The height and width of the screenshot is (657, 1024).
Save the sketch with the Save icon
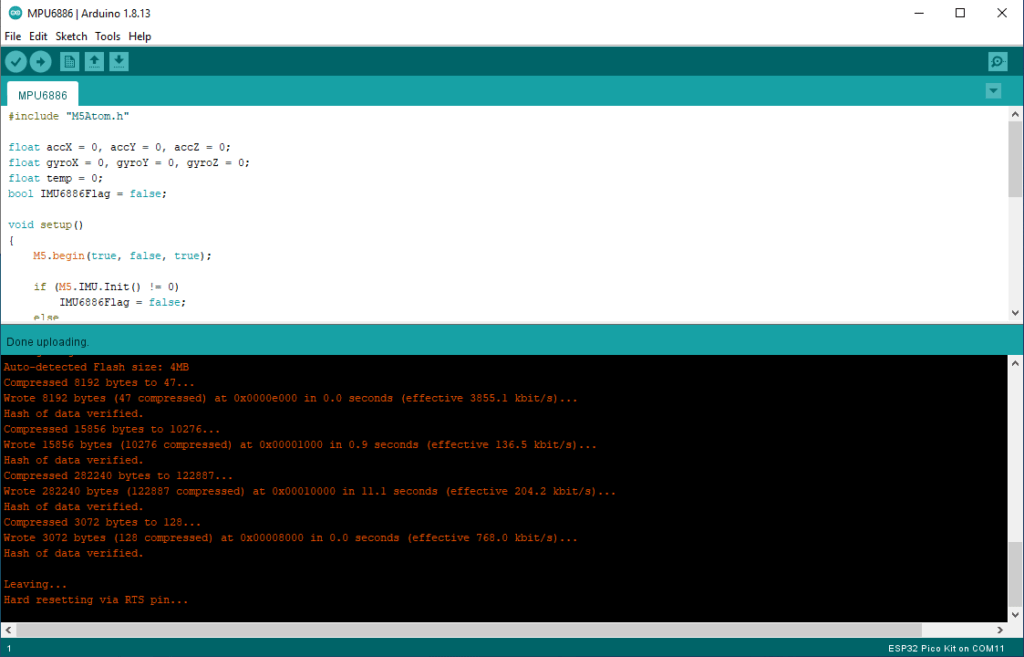[118, 62]
